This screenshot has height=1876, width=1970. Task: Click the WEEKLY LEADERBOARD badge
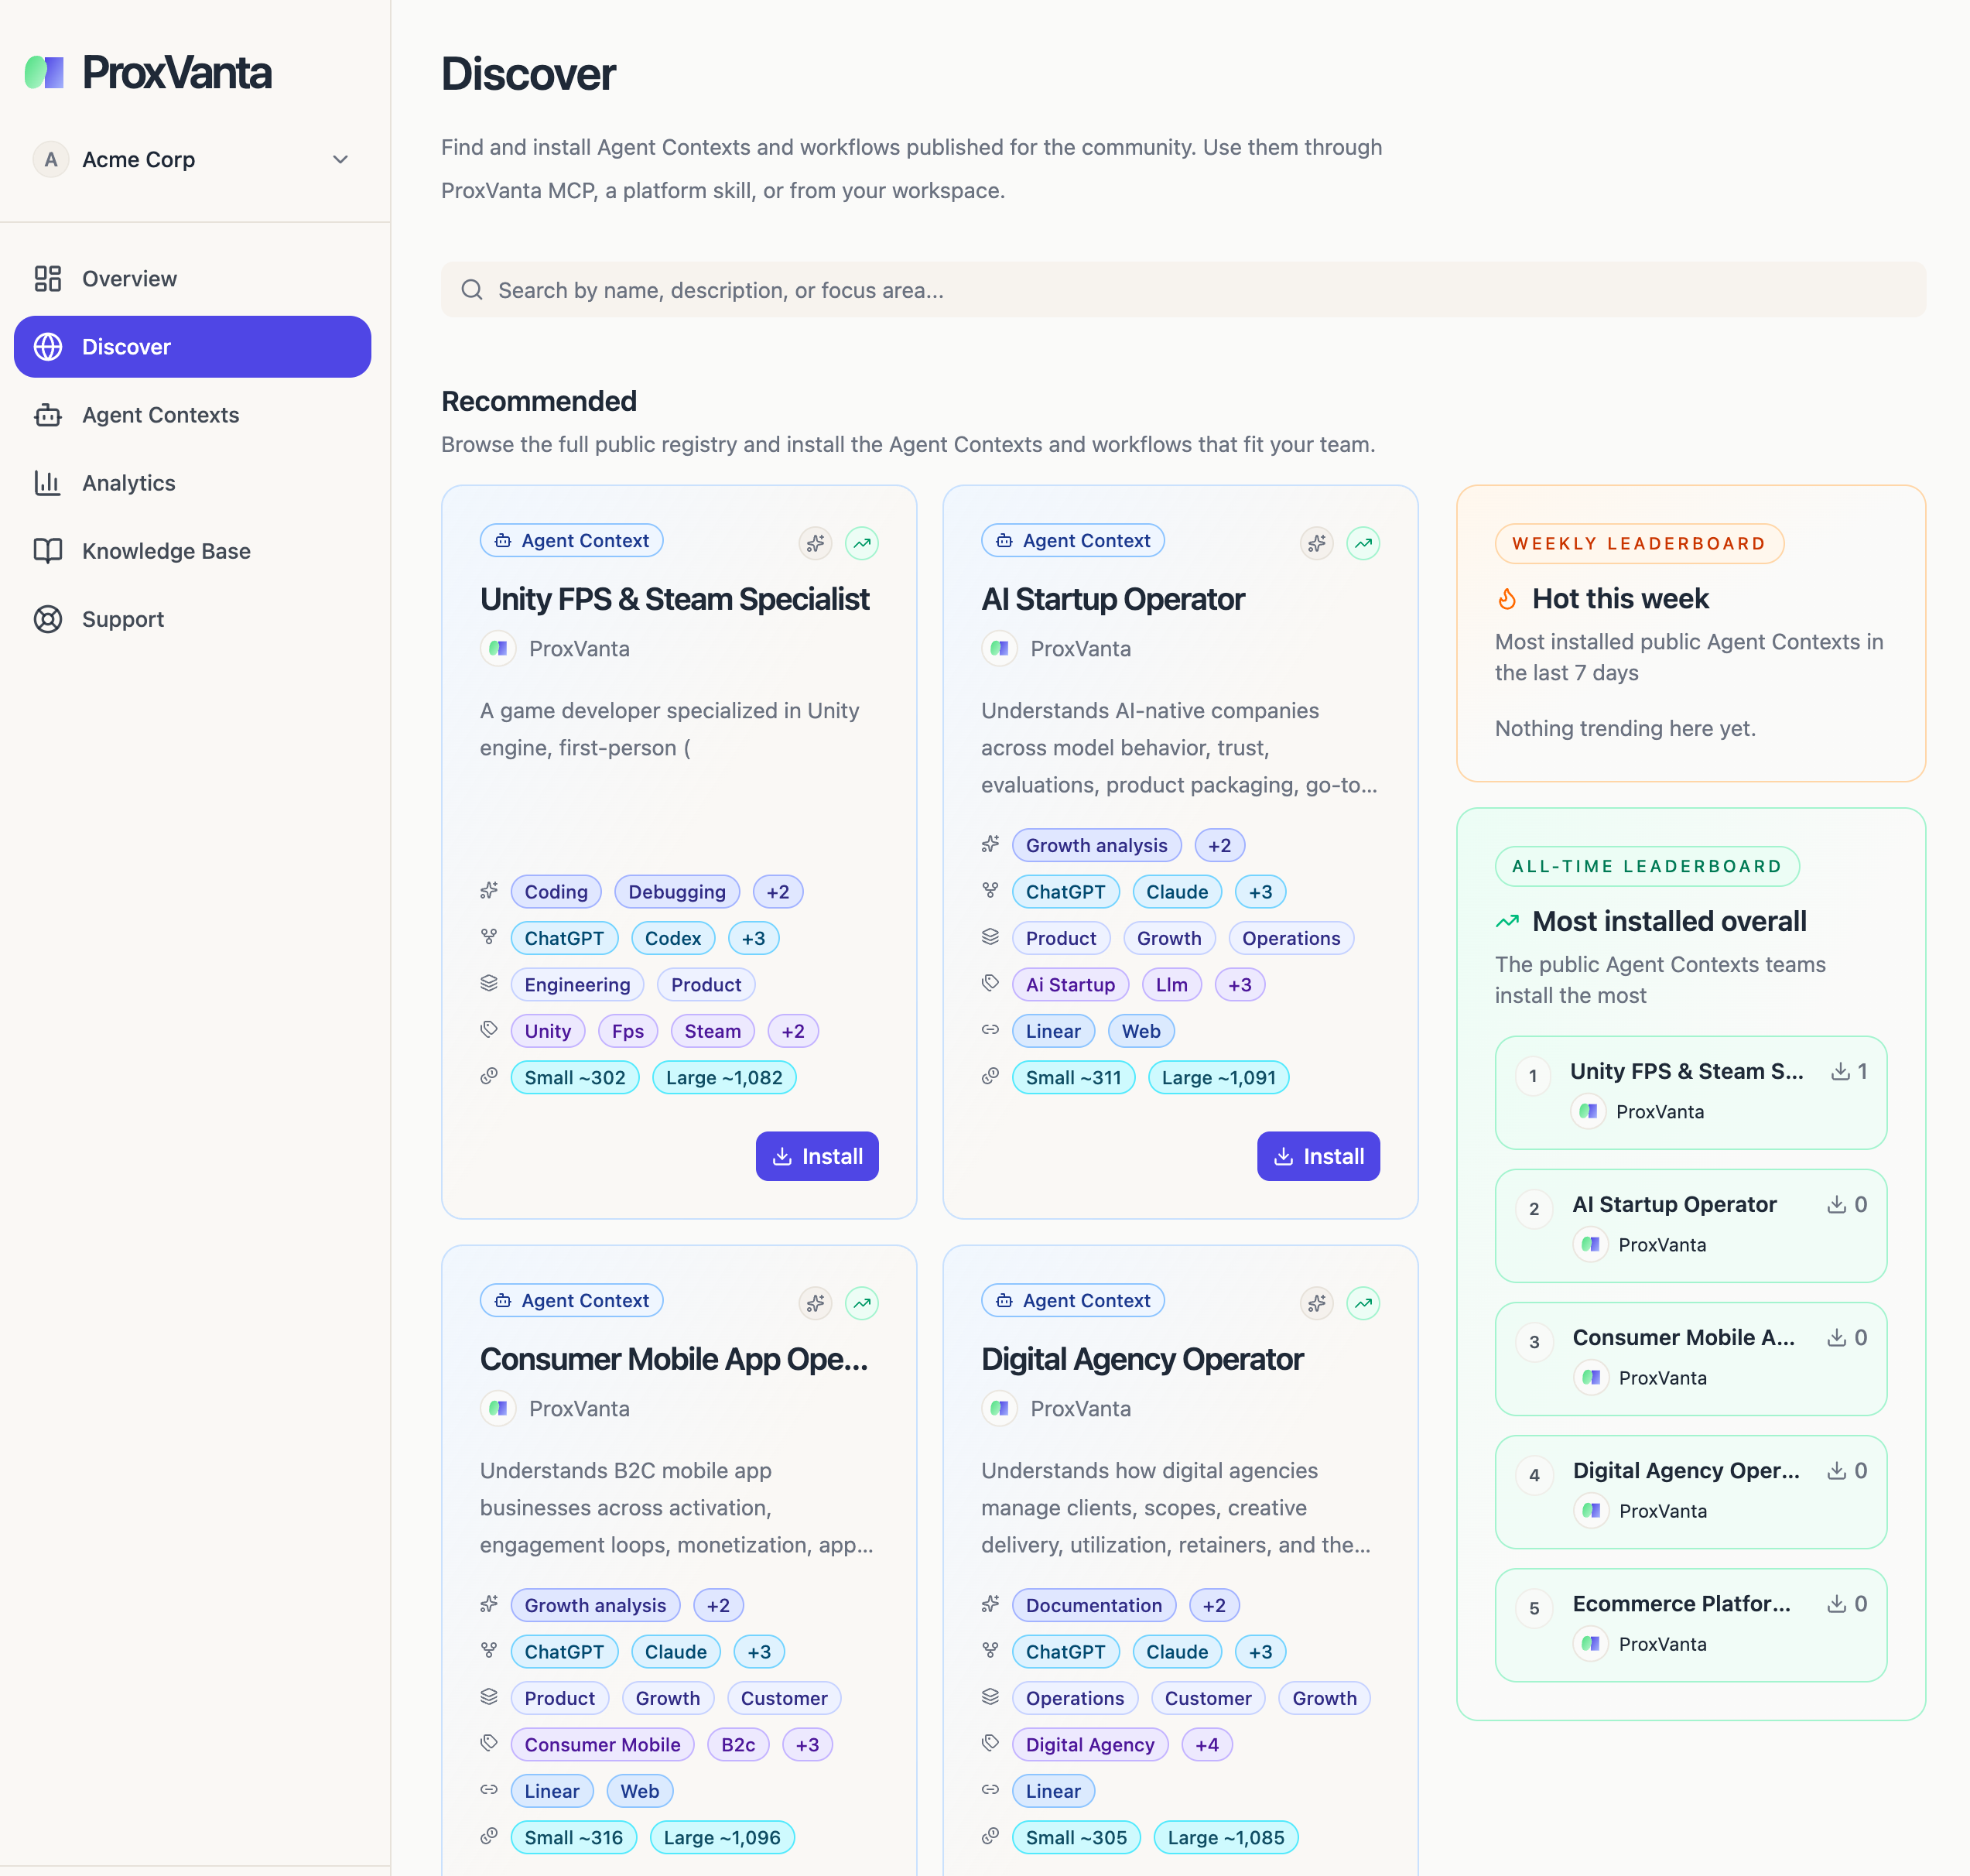click(x=1639, y=544)
